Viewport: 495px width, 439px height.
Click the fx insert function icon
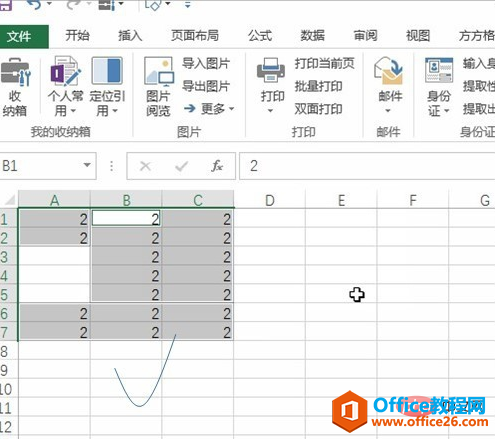point(217,166)
